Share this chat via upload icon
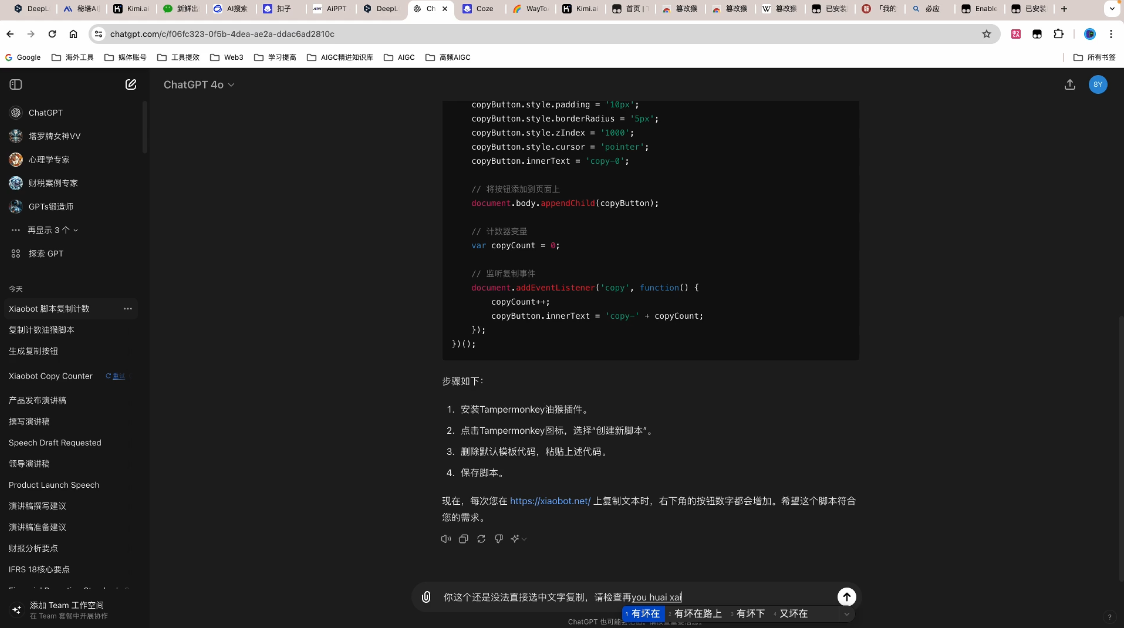1124x628 pixels. tap(1070, 85)
